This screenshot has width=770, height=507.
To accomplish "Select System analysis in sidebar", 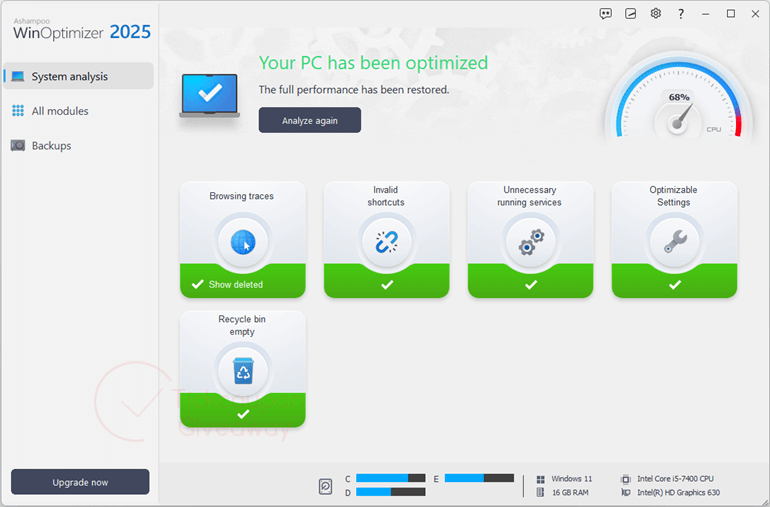I will pyautogui.click(x=79, y=76).
